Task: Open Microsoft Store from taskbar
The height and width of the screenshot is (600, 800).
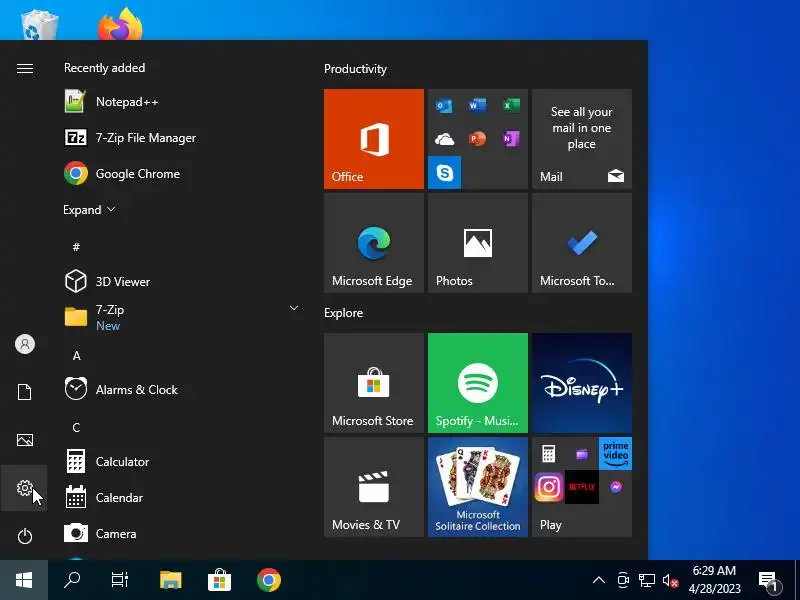Action: (x=219, y=580)
